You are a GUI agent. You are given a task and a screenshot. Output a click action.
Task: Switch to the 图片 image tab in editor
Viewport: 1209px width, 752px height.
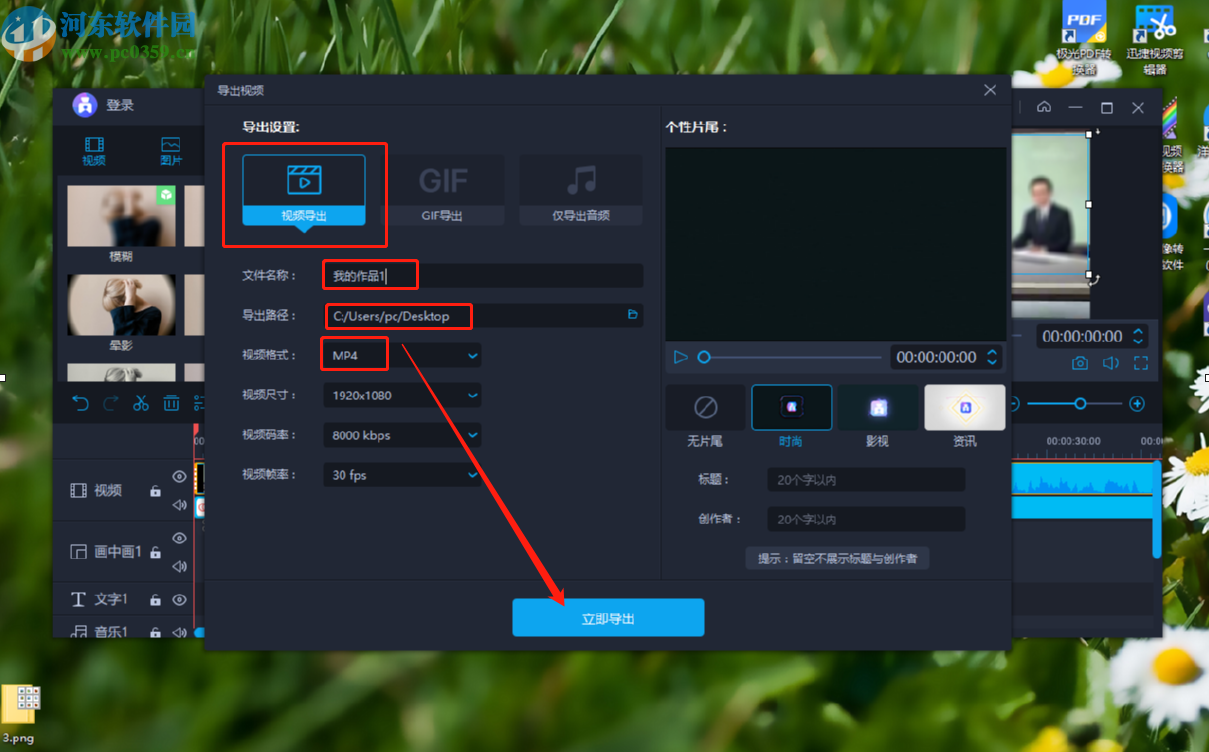coord(171,151)
